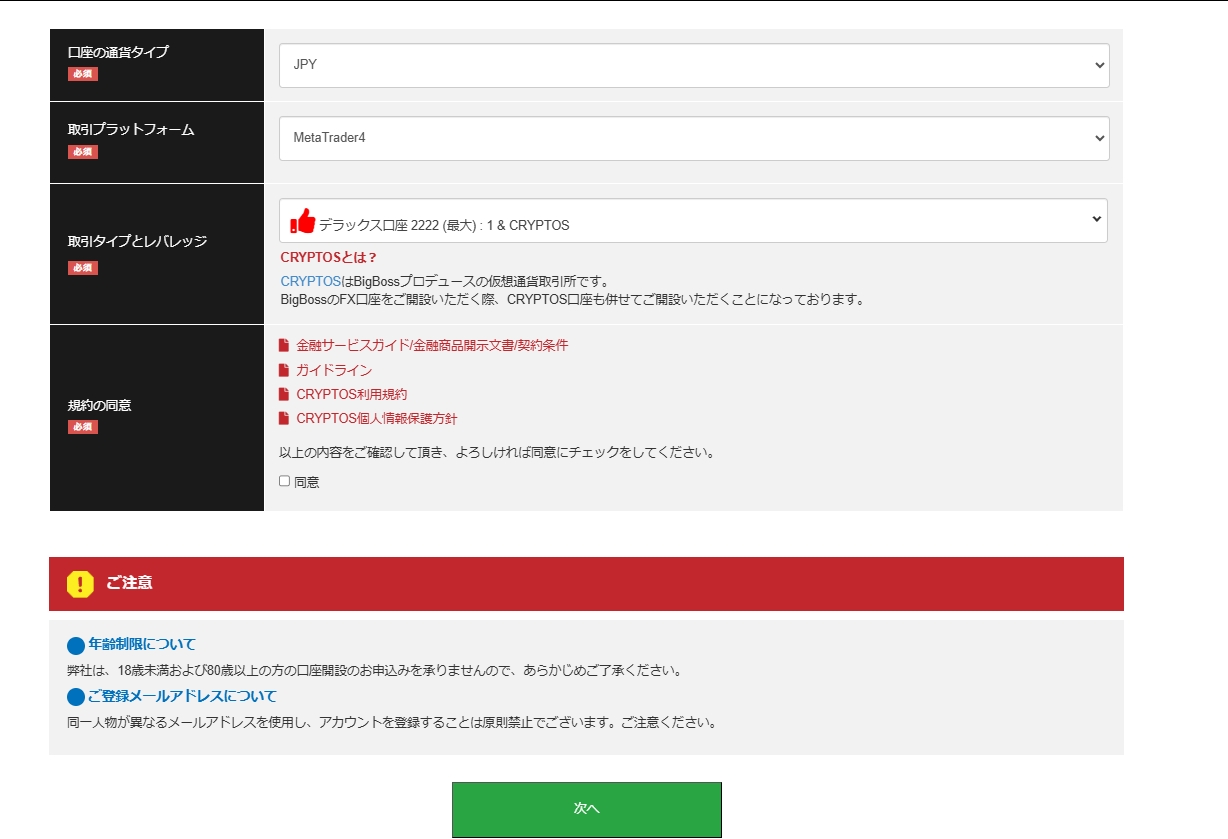Click the 年齢制限について heading
Viewport: 1228px width, 839px height.
[142, 644]
